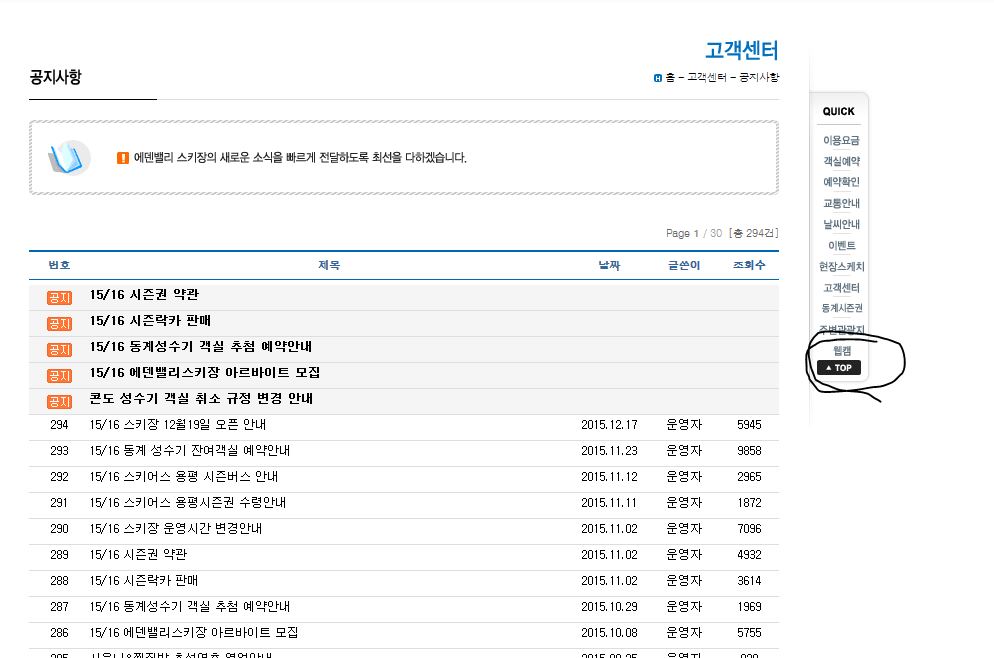
Task: Click the blue book icon in the notice banner
Action: point(68,158)
